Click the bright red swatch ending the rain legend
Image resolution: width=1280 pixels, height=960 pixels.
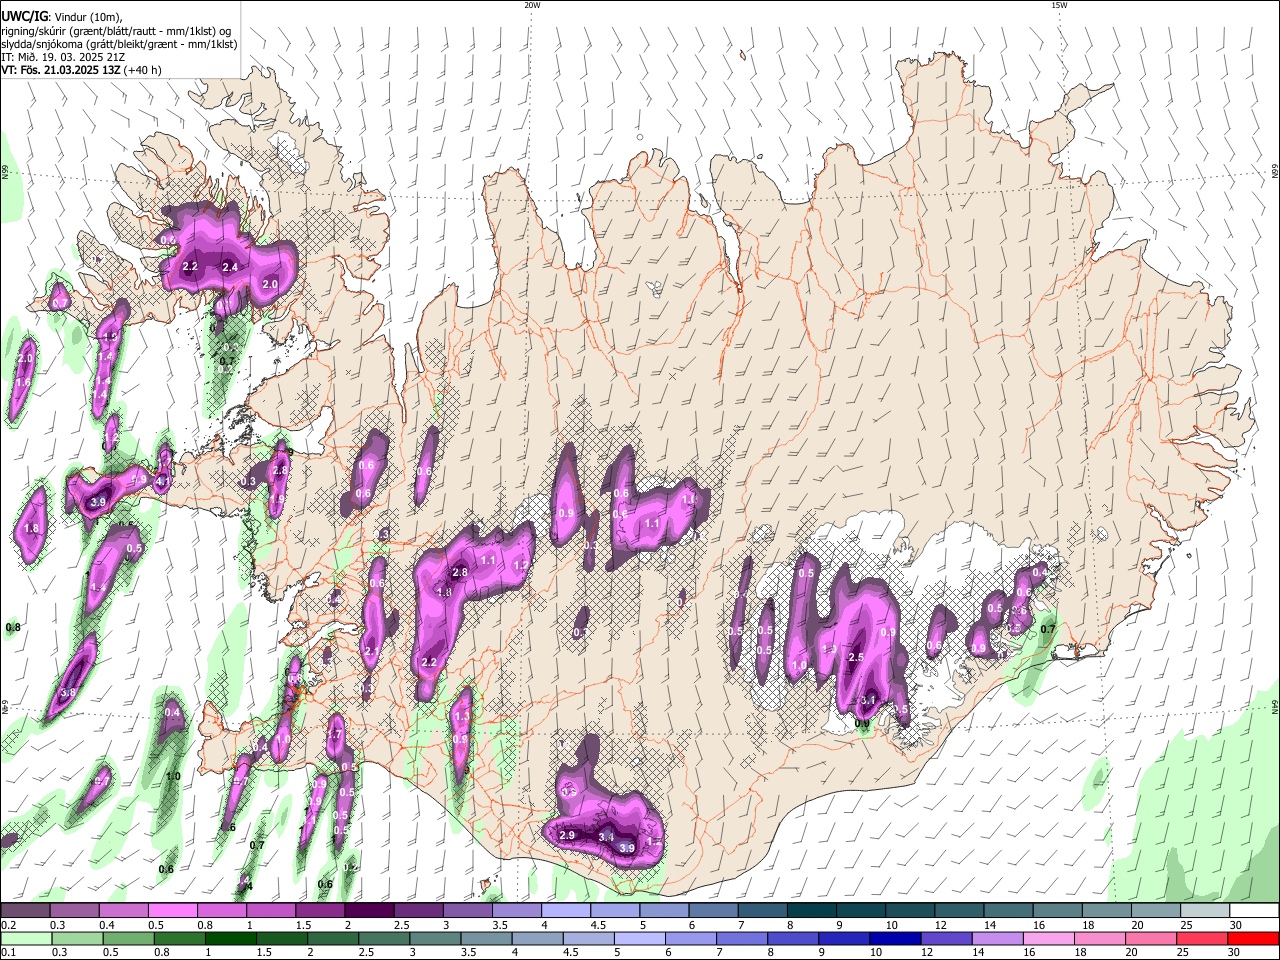point(1255,938)
